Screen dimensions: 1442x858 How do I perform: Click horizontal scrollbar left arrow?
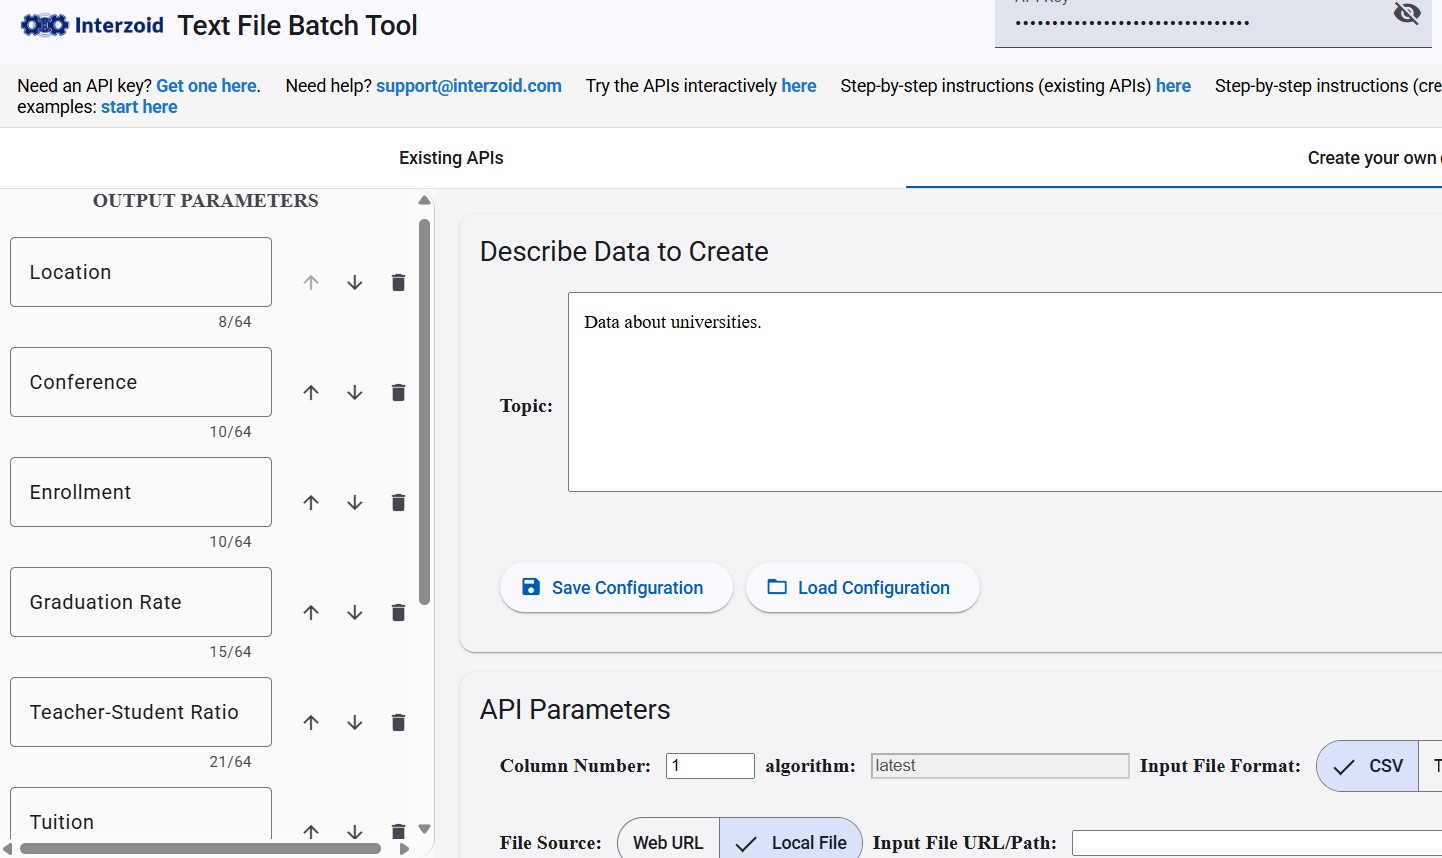pos(8,849)
